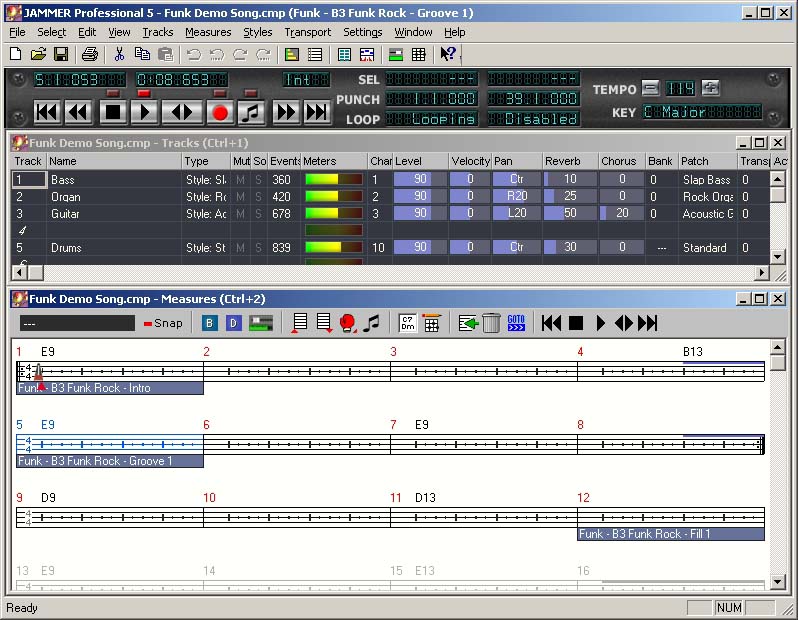The image size is (798, 620).
Task: Click the grid with pencil icon
Action: (x=432, y=323)
